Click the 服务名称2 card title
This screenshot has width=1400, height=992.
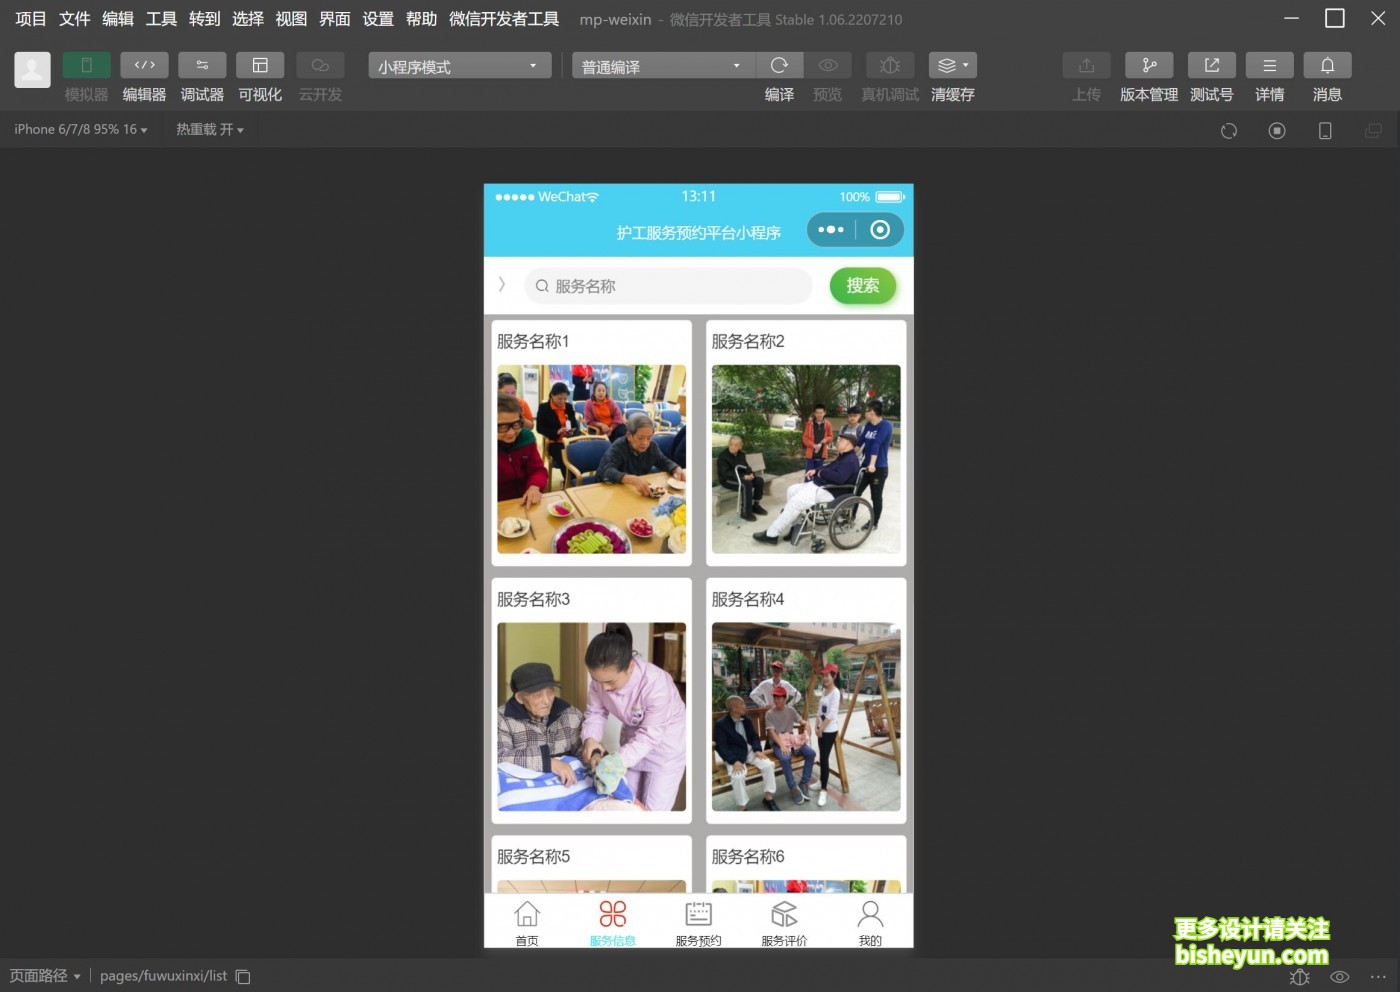pyautogui.click(x=748, y=342)
